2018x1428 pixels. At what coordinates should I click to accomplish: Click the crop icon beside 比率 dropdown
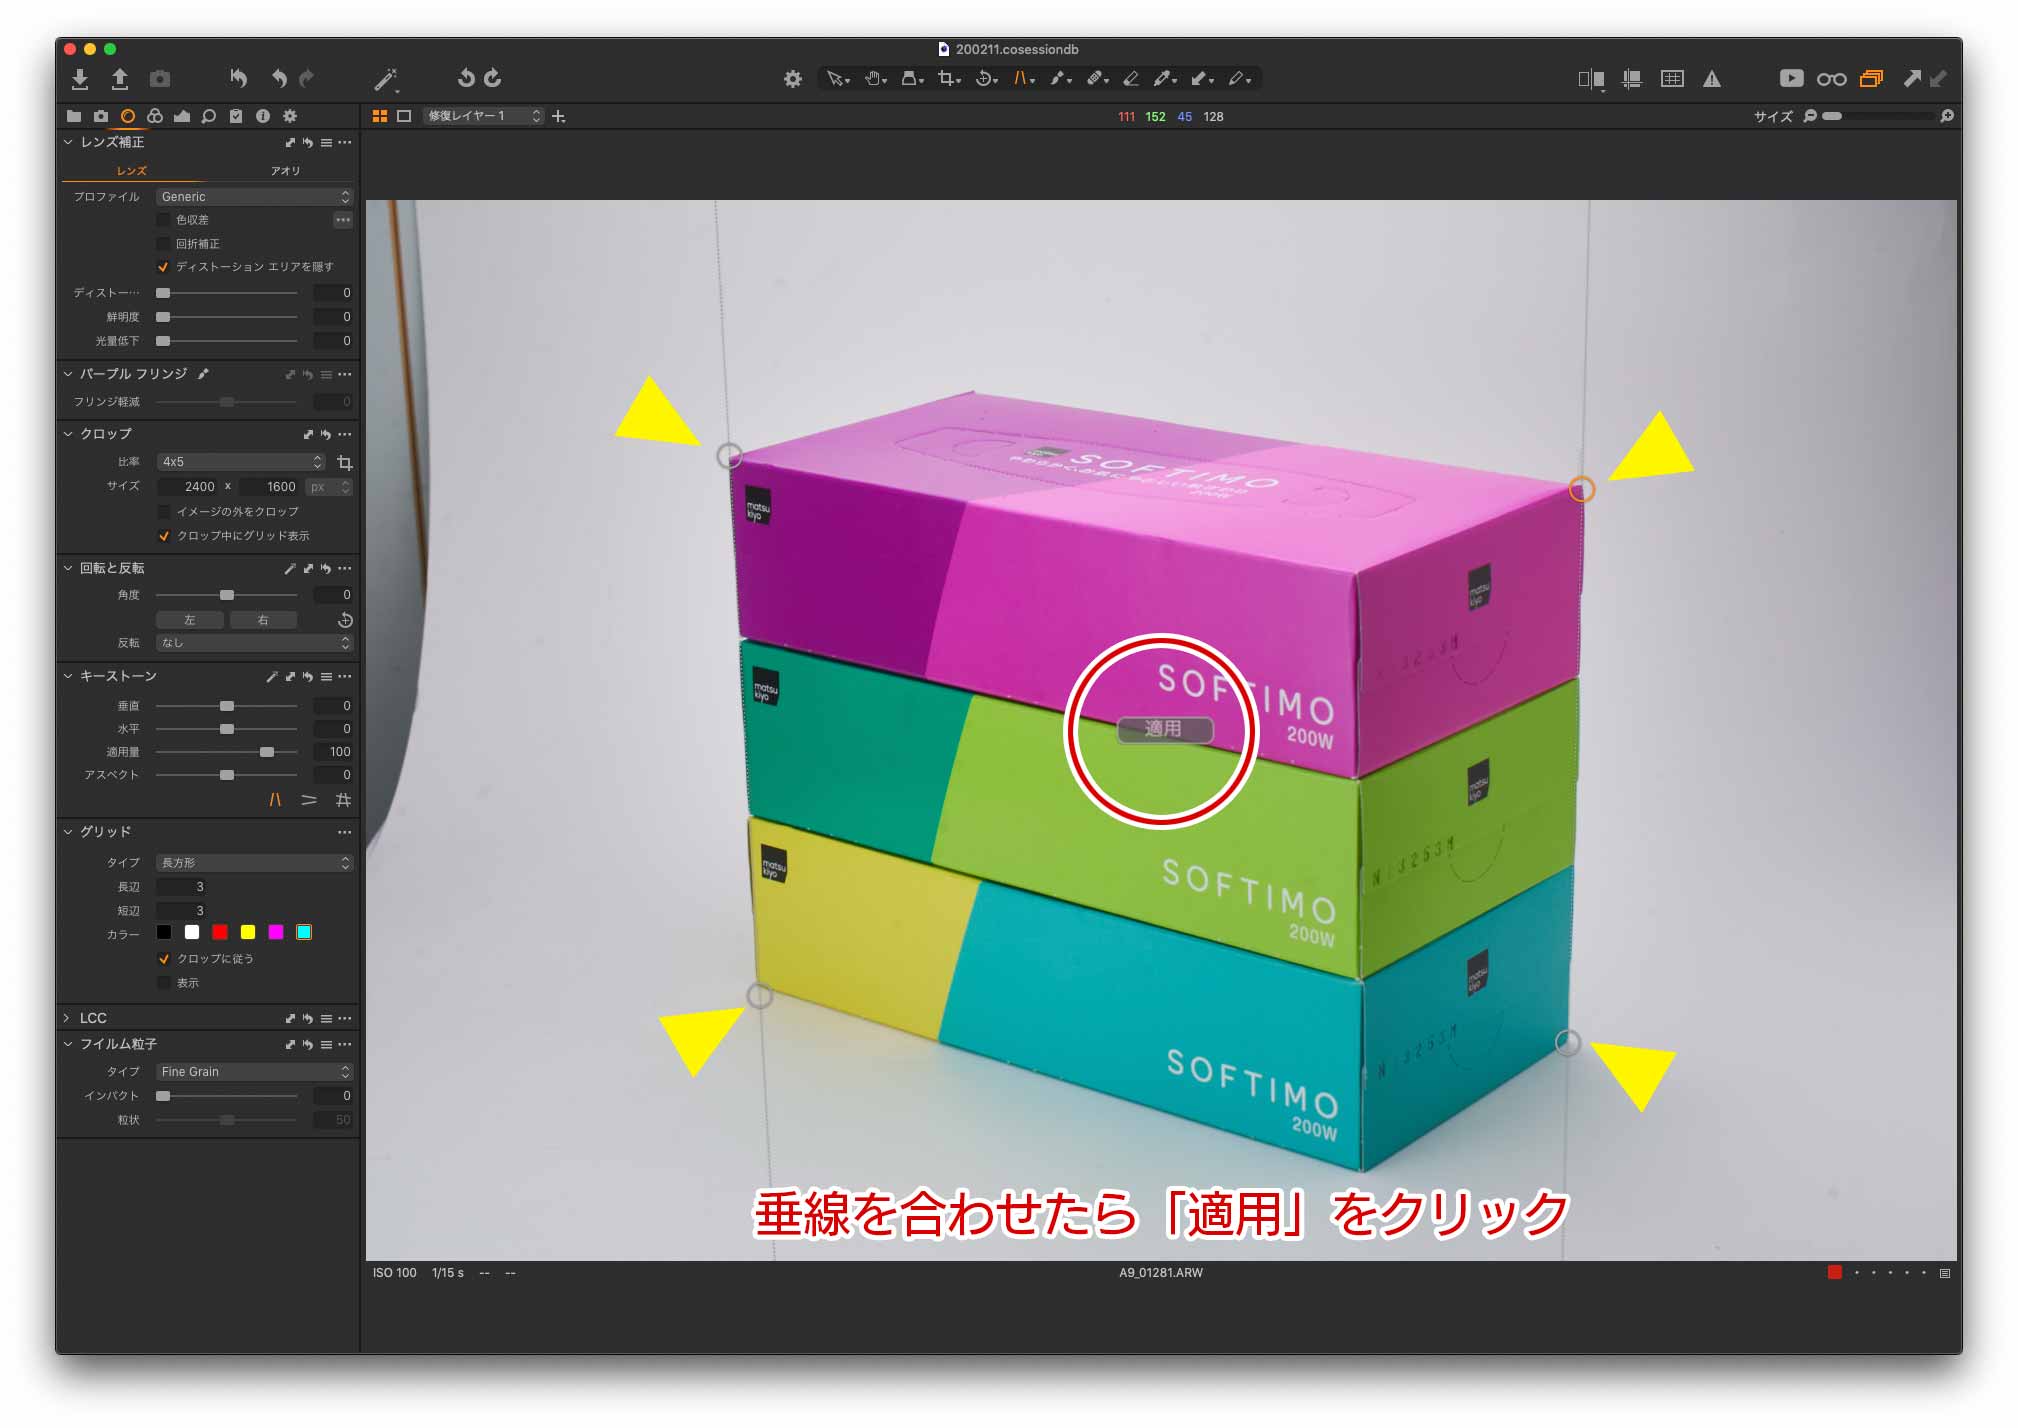[345, 462]
